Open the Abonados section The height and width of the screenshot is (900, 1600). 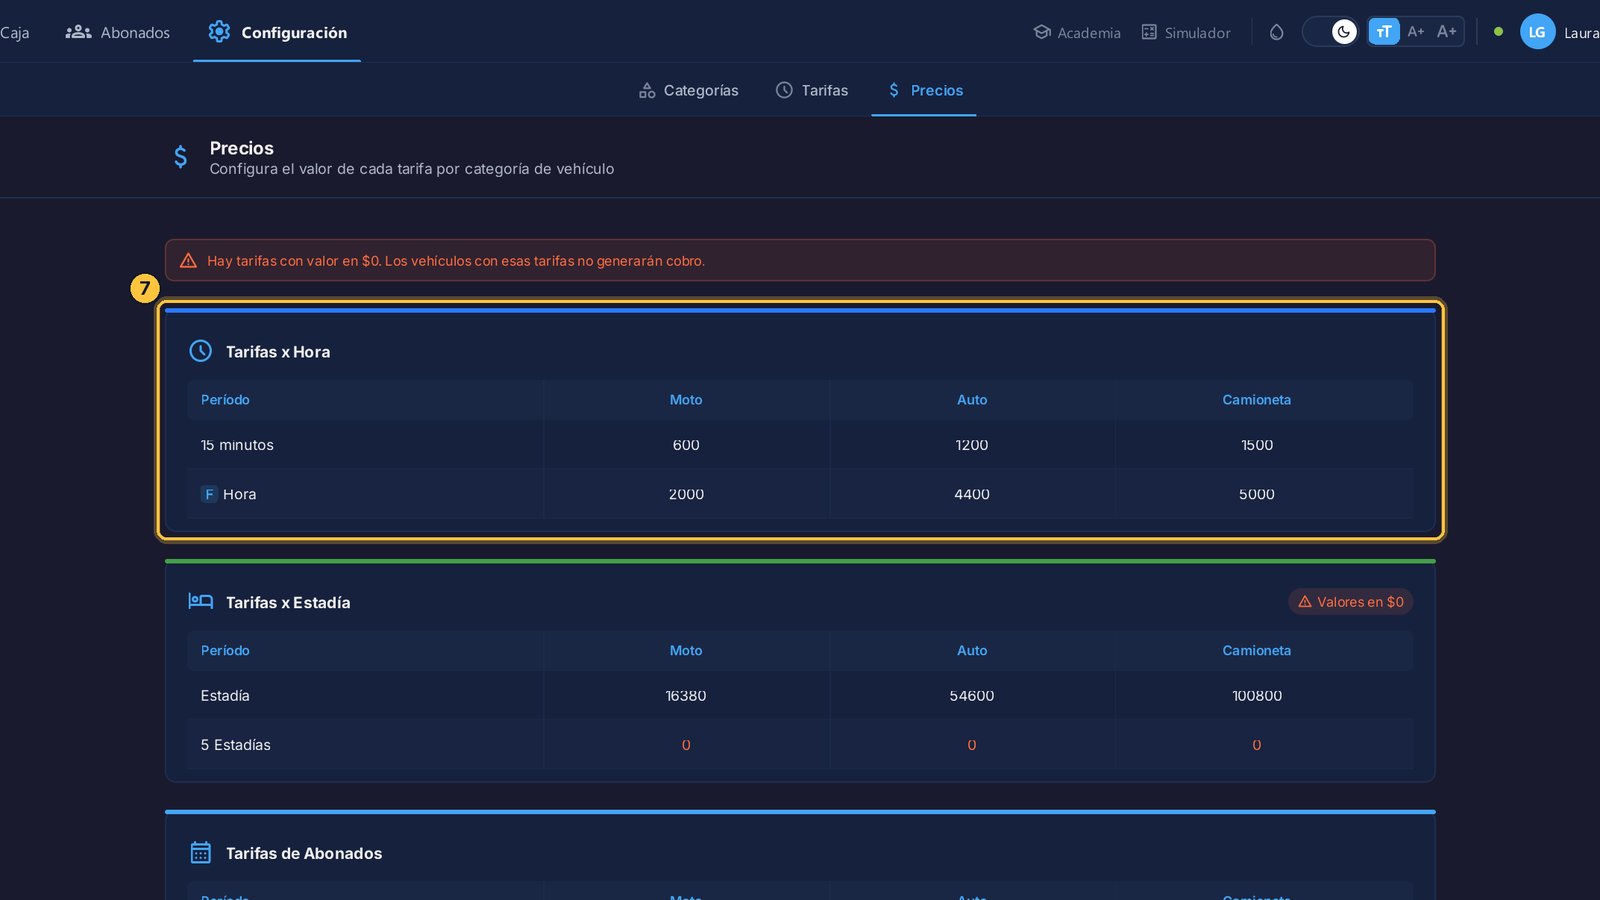[x=118, y=32]
